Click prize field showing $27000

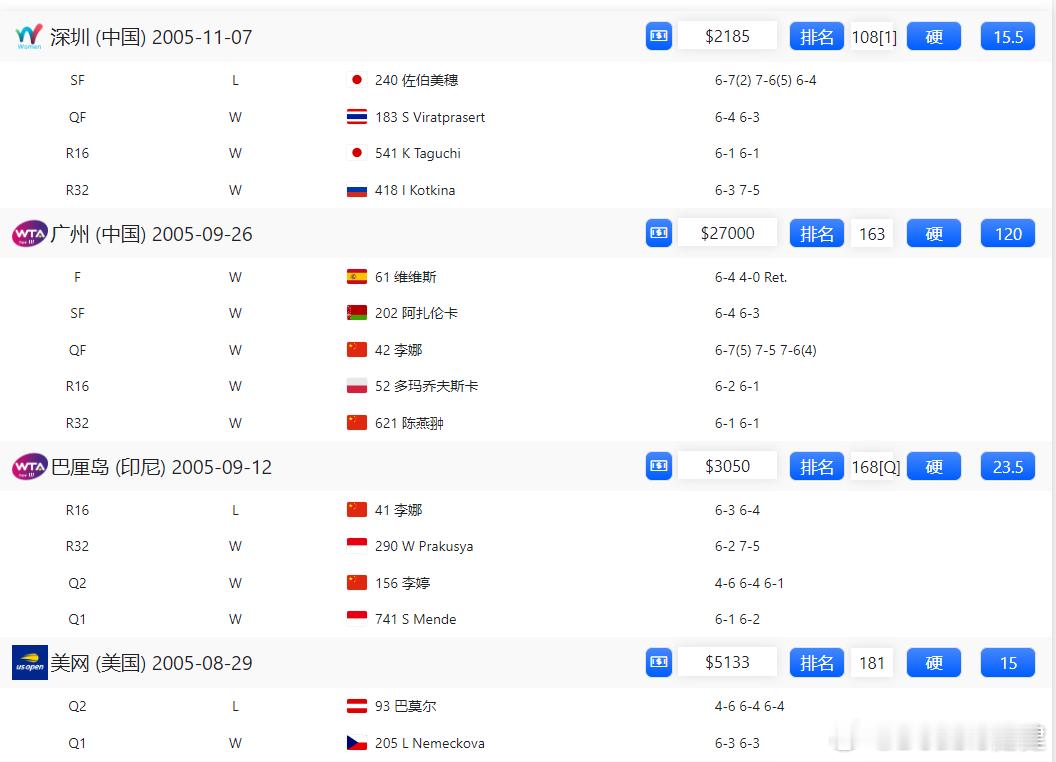point(727,233)
